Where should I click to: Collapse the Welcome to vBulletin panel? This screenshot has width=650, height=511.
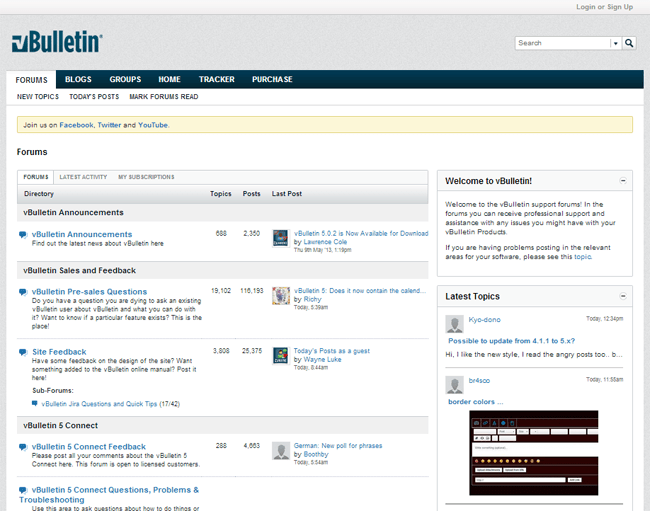[x=623, y=181]
